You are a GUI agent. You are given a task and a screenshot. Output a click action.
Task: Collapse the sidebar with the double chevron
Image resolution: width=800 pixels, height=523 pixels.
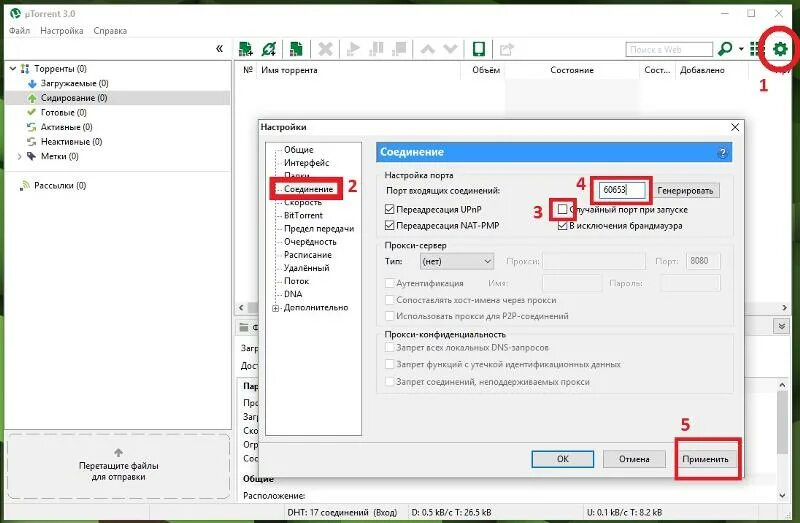(219, 48)
